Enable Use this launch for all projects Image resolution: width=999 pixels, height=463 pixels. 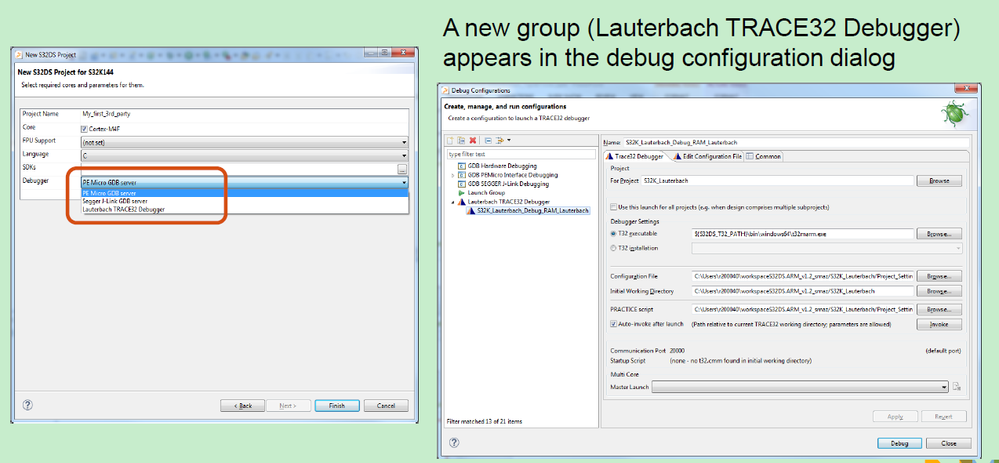coord(614,208)
